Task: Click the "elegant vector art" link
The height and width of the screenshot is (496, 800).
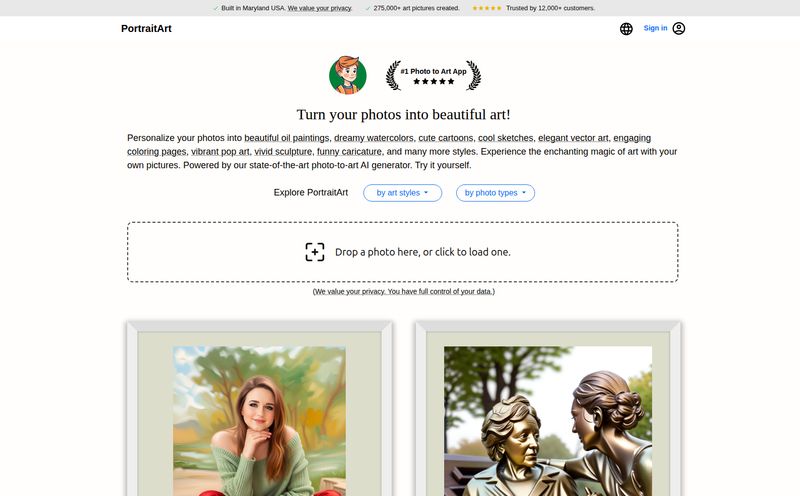Action: [573, 138]
